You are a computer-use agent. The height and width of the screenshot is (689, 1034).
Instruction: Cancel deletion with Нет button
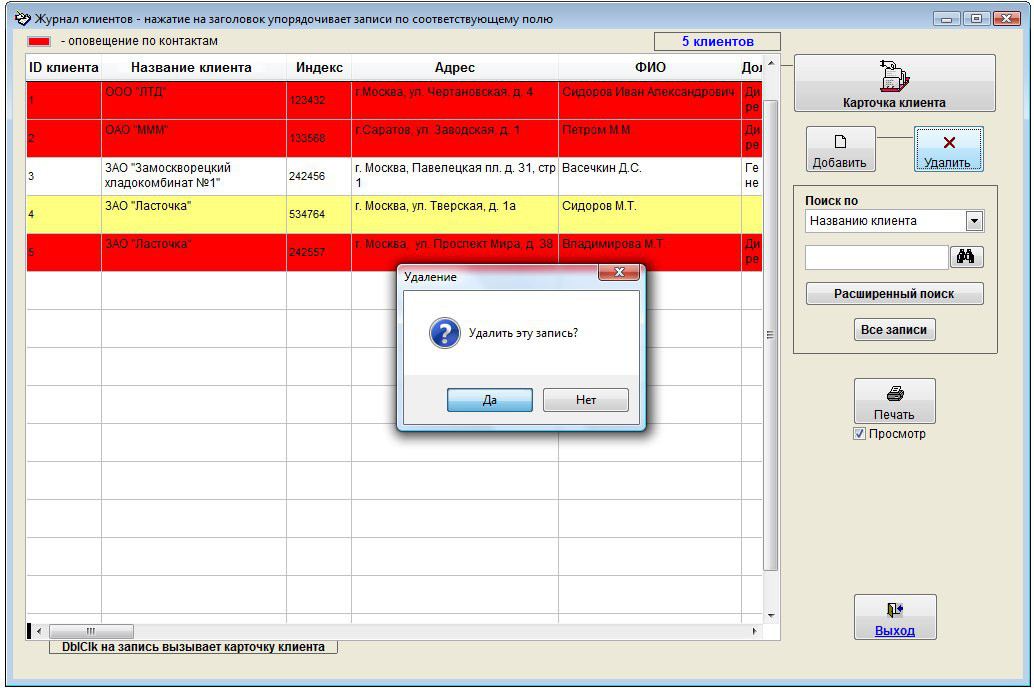[585, 400]
